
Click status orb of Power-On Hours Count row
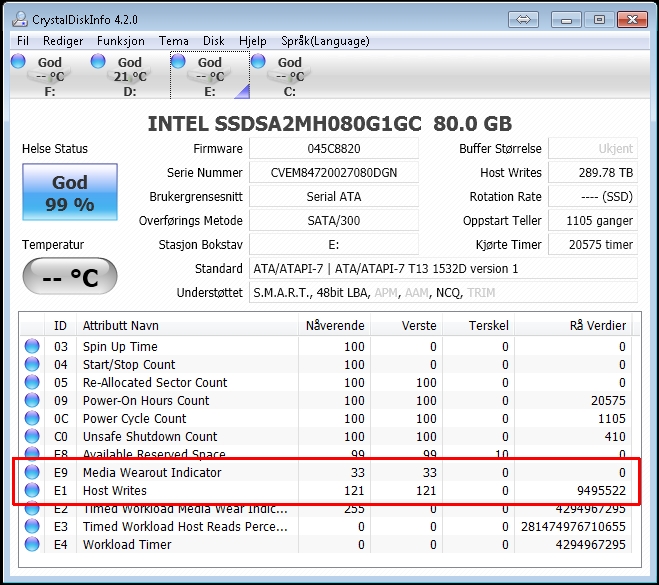tap(32, 400)
